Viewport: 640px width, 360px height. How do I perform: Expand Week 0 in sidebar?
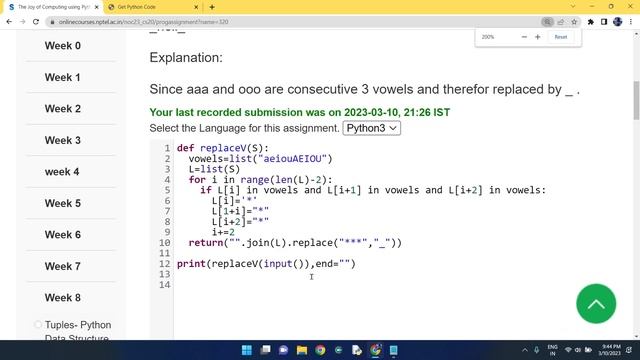[x=63, y=46]
